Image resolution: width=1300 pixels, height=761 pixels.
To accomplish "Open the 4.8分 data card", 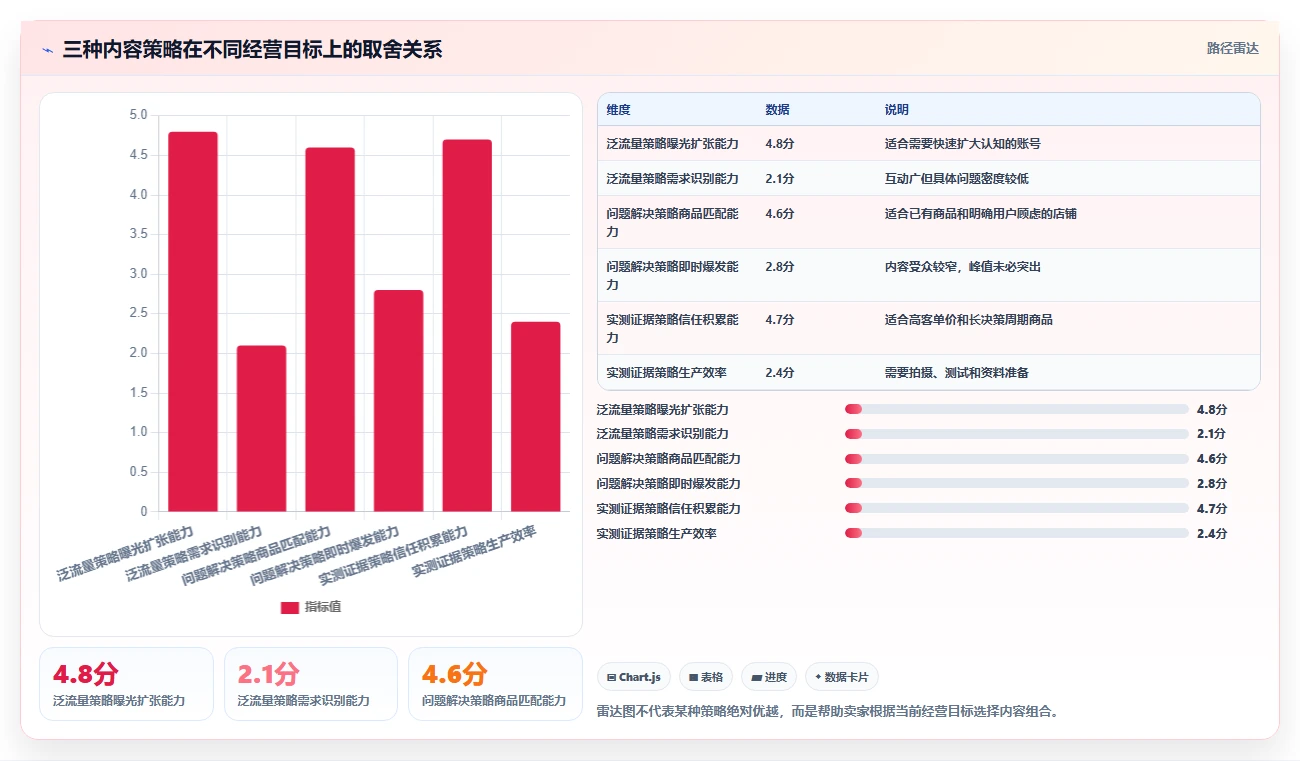I will pyautogui.click(x=126, y=684).
